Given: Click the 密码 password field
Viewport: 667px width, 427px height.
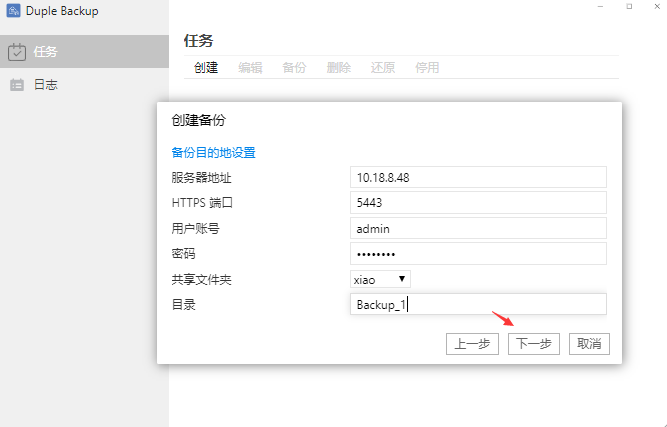Looking at the screenshot, I should (x=478, y=254).
